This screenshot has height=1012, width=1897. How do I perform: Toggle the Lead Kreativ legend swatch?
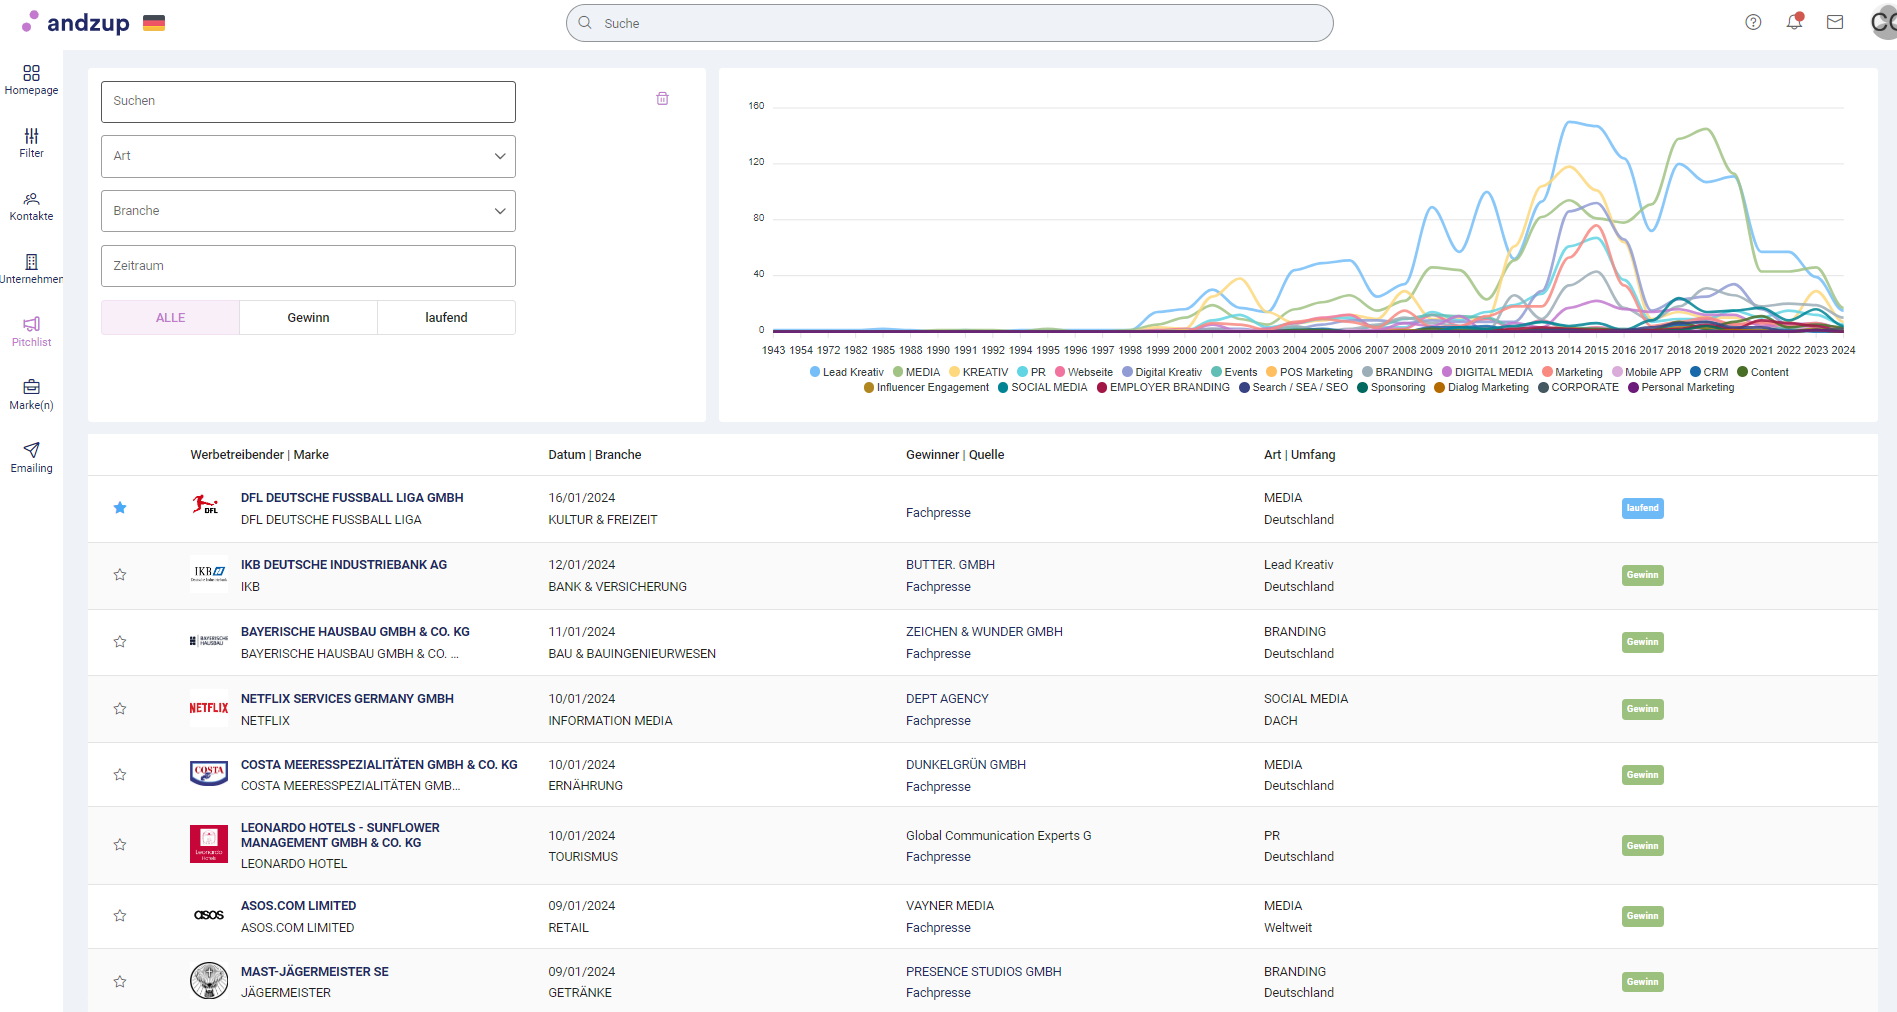point(815,372)
